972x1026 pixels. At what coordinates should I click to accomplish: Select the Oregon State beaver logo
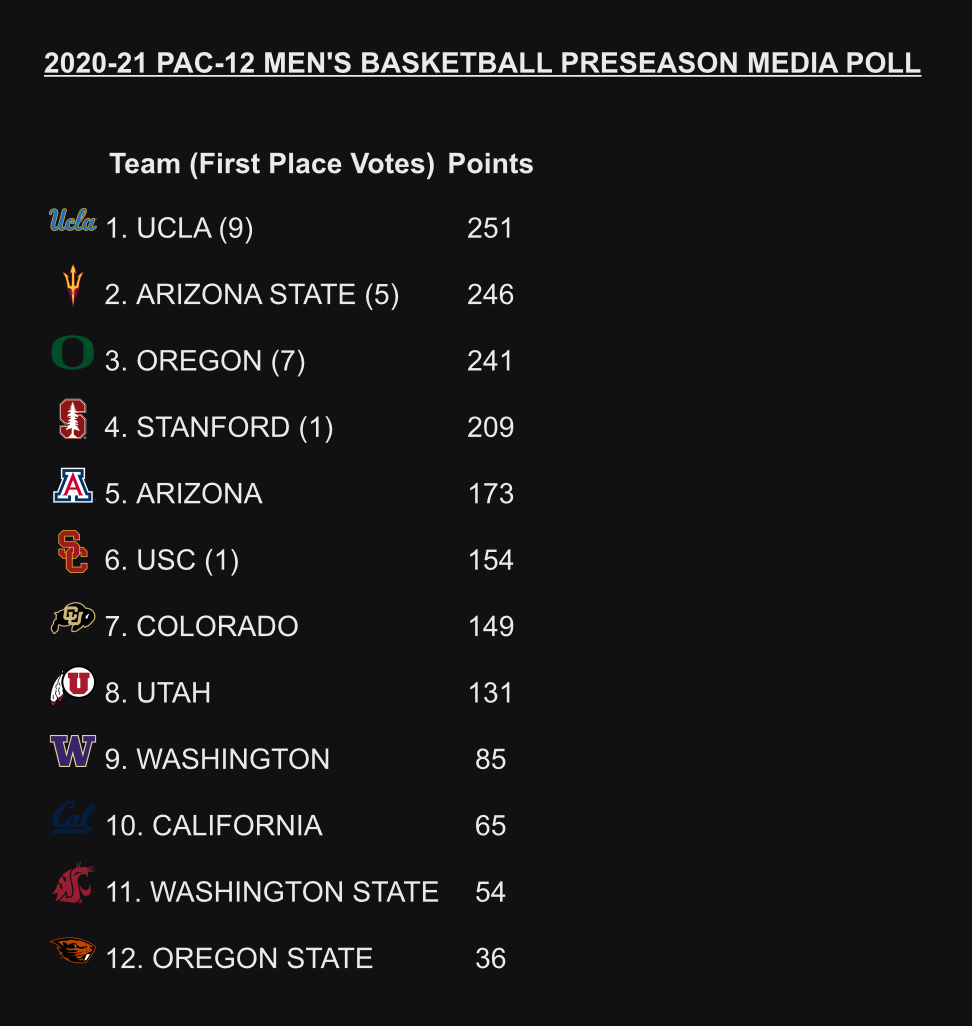tap(73, 951)
